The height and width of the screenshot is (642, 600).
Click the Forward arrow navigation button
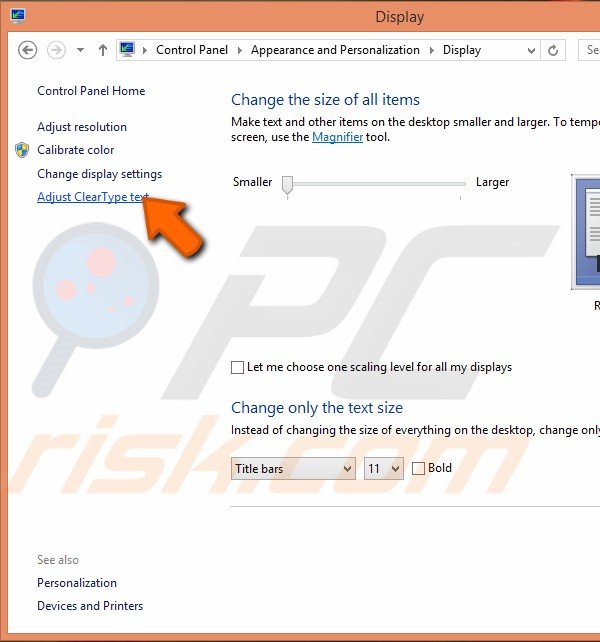pos(56,50)
